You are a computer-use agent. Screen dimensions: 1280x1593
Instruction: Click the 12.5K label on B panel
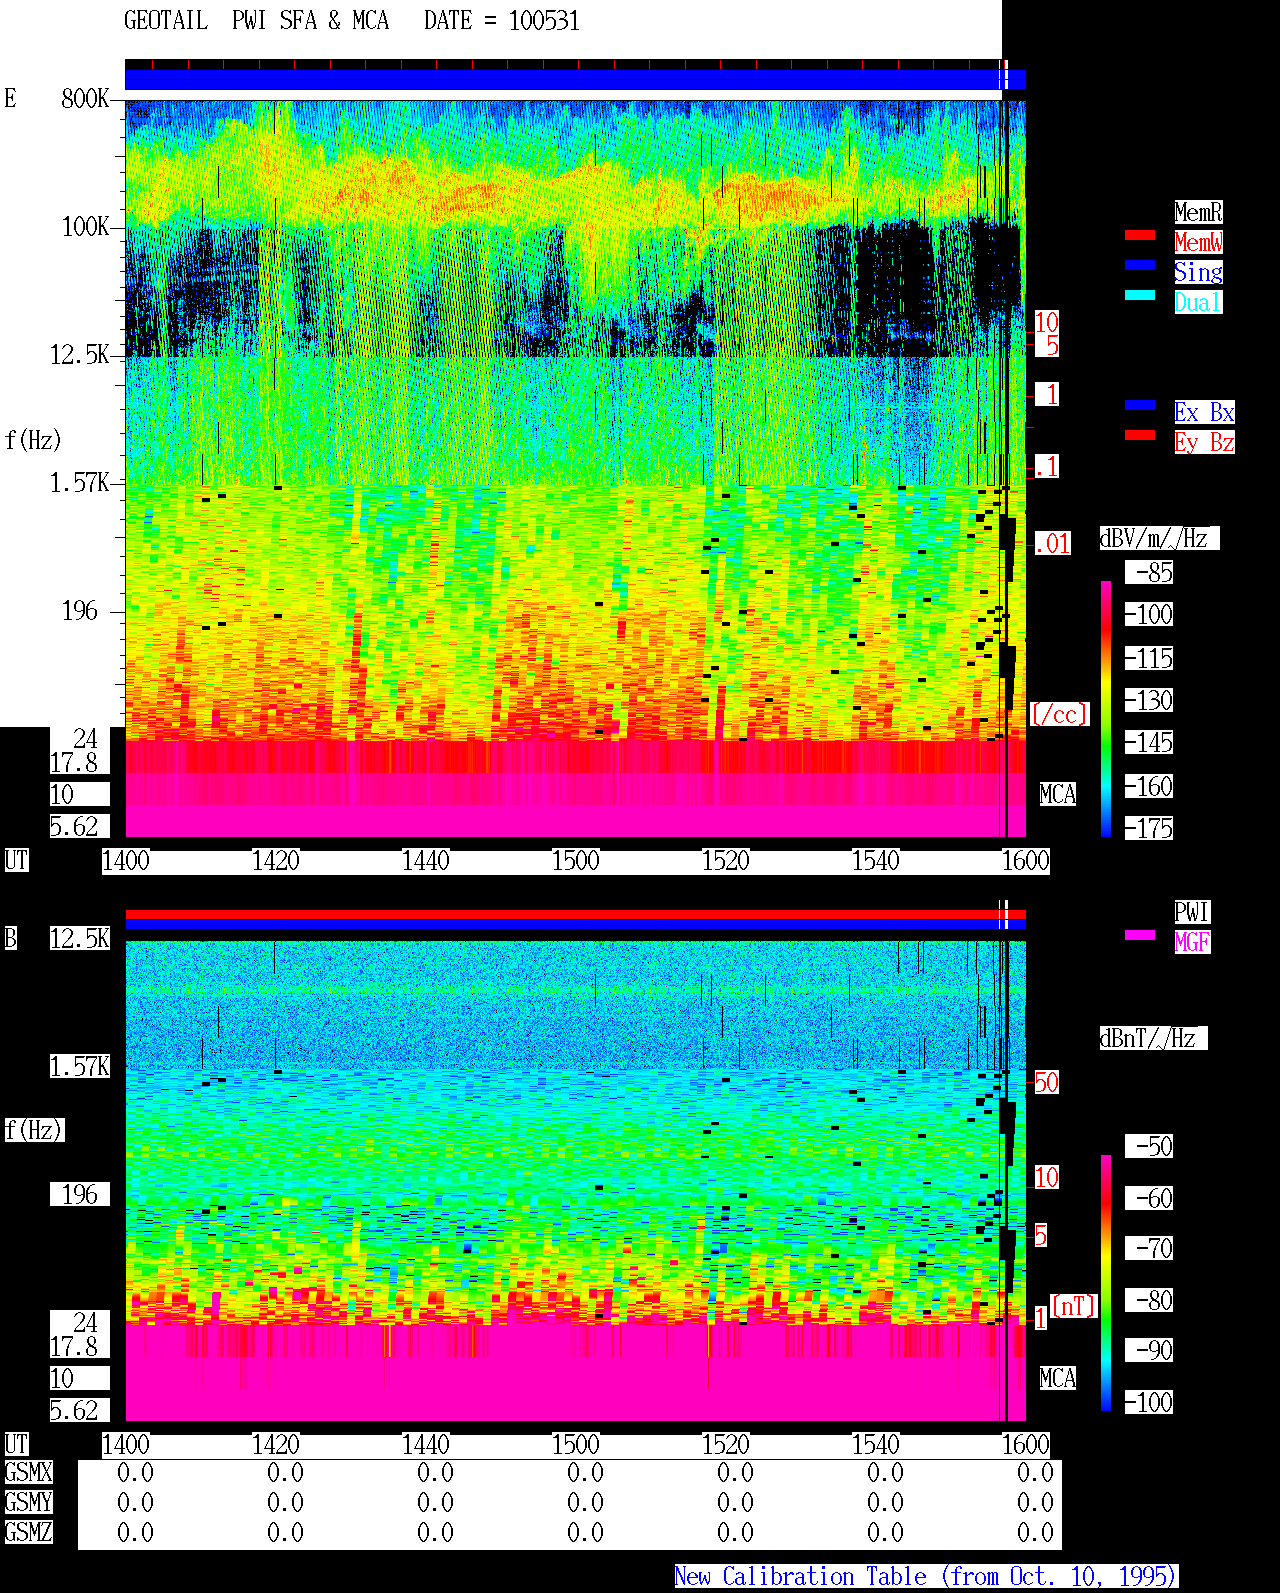point(80,938)
